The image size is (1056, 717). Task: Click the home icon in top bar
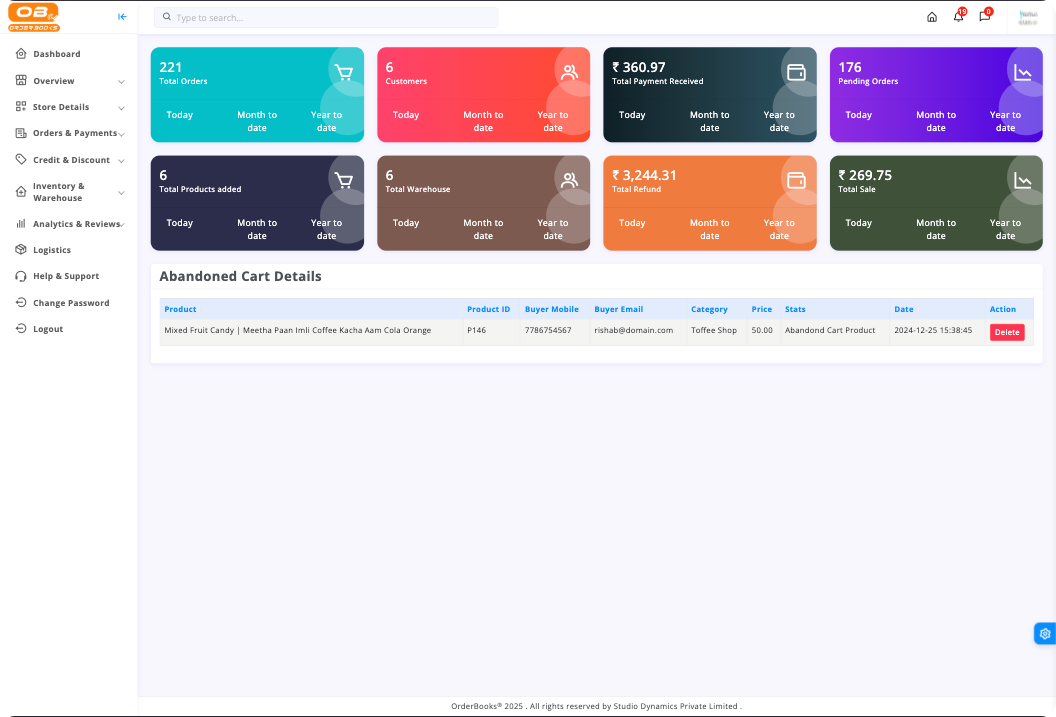(x=932, y=17)
